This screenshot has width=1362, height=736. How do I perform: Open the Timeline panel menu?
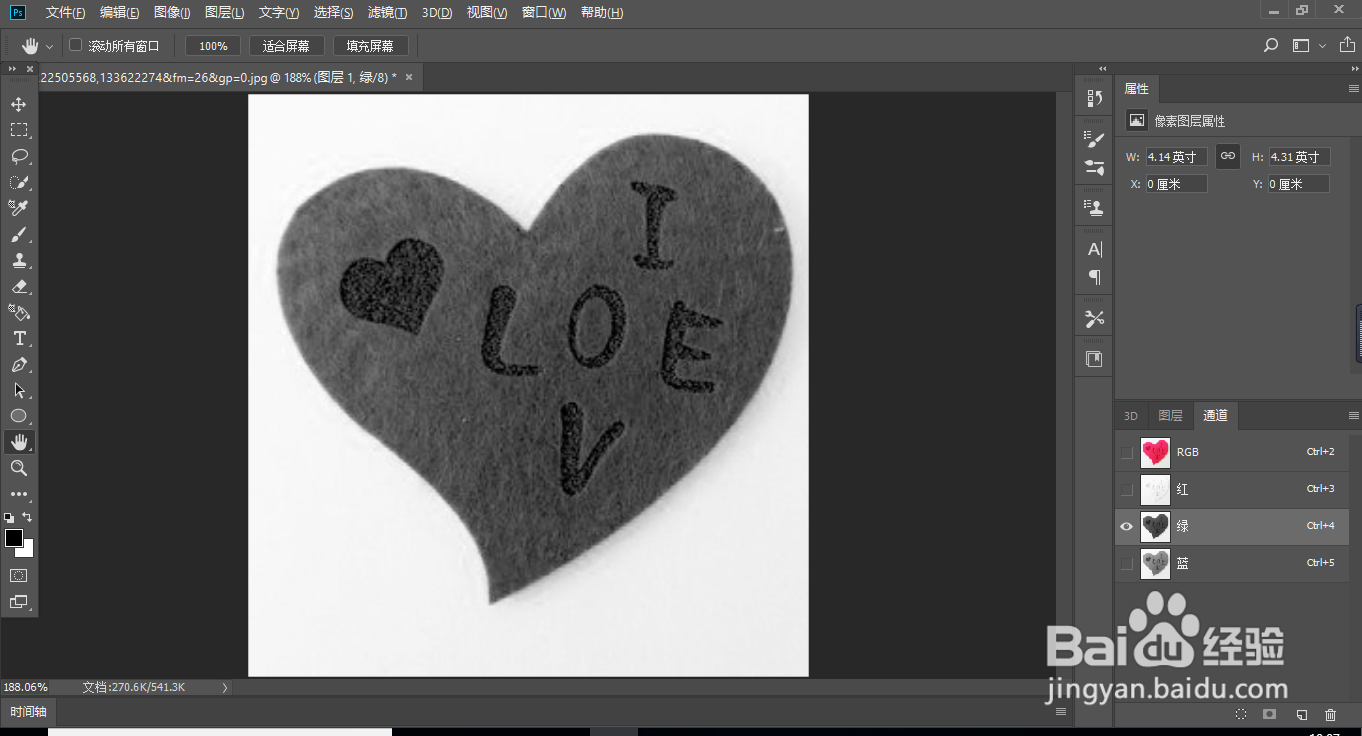(1061, 712)
